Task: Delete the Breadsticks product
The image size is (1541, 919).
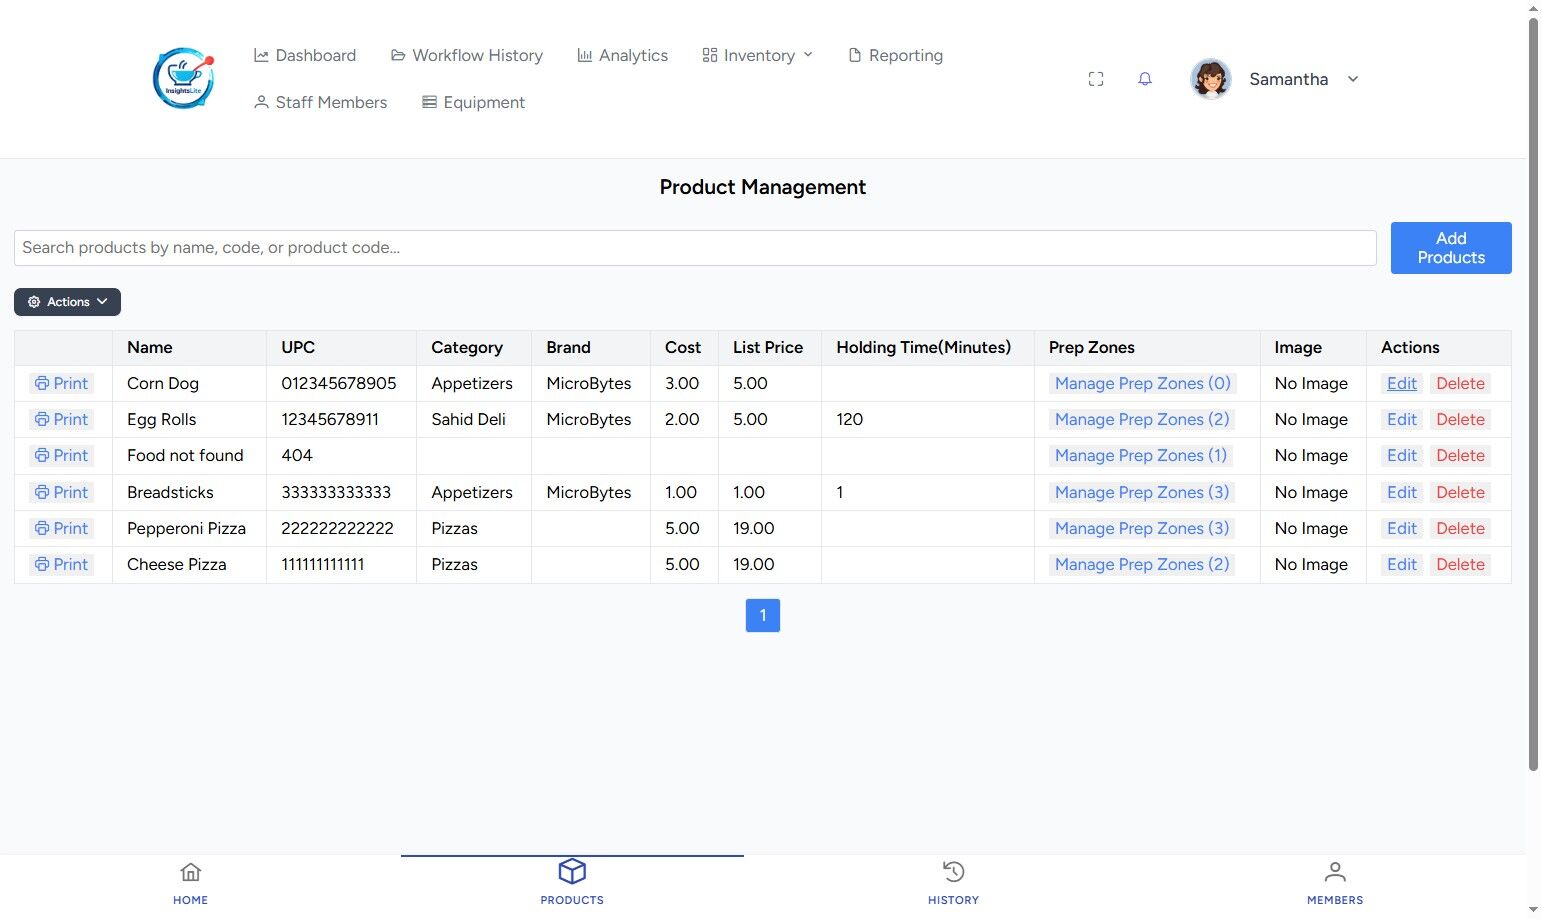Action: 1460,492
